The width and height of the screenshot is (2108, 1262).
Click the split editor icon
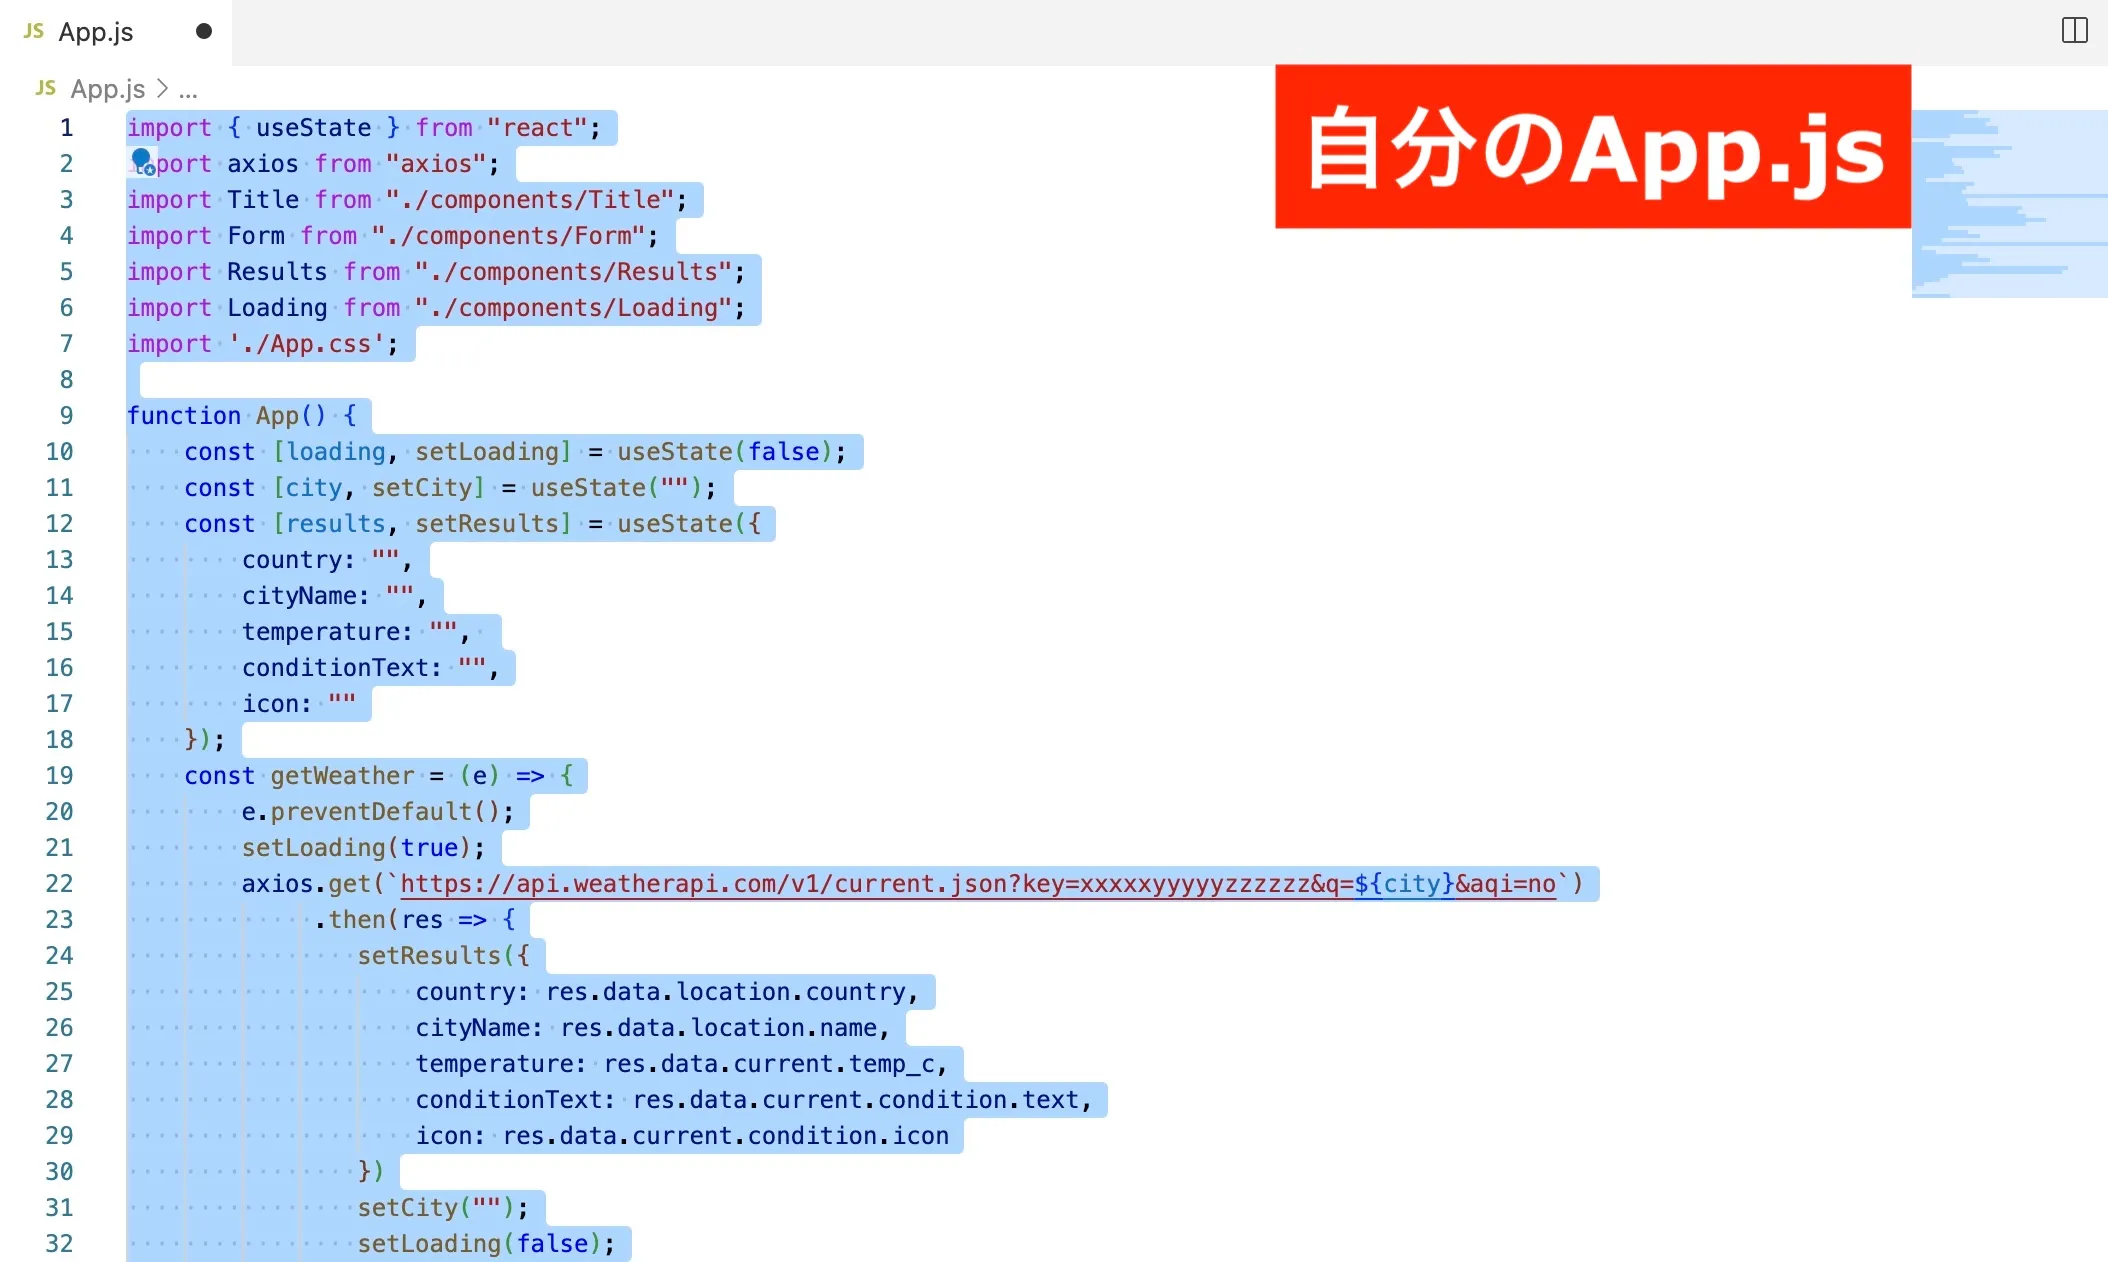pyautogui.click(x=2074, y=31)
